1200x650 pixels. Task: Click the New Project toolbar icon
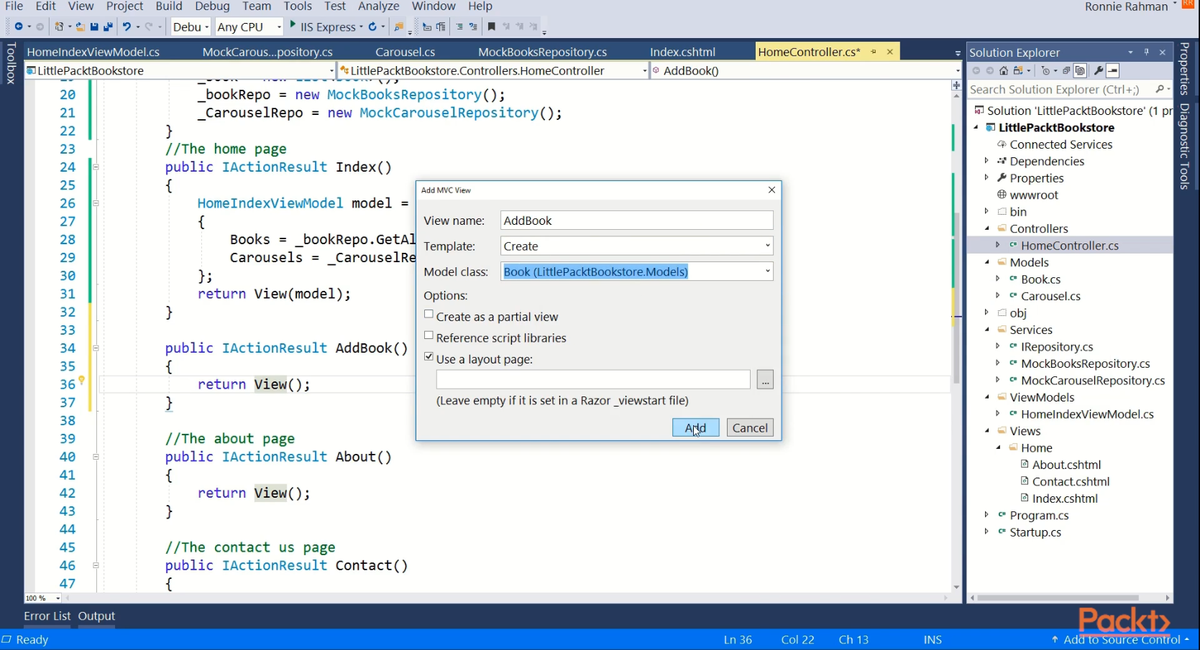click(59, 26)
